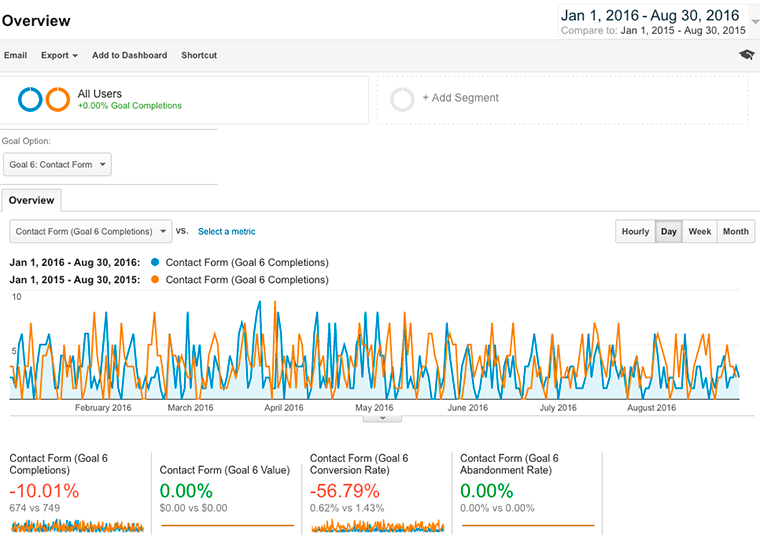
Task: Click the 0.00% vs 0.00% text
Action: point(497,508)
